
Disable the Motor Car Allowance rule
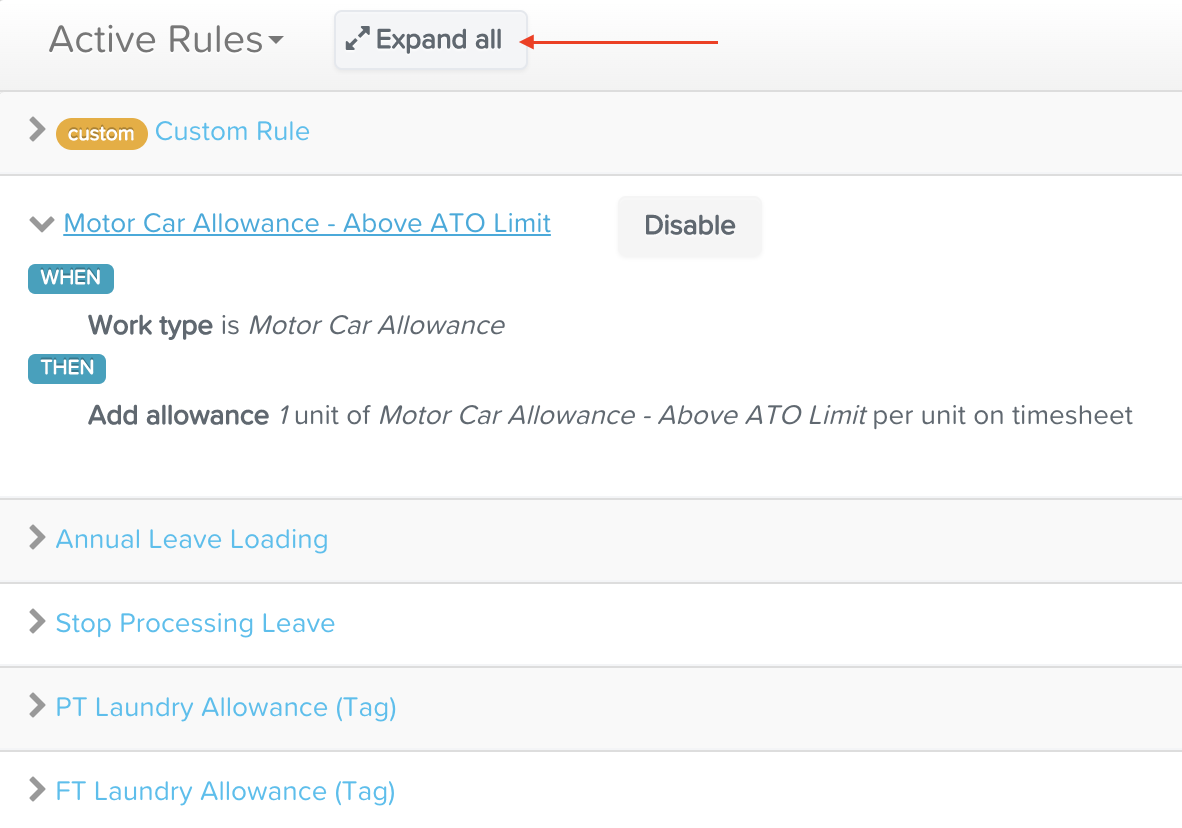pyautogui.click(x=690, y=226)
